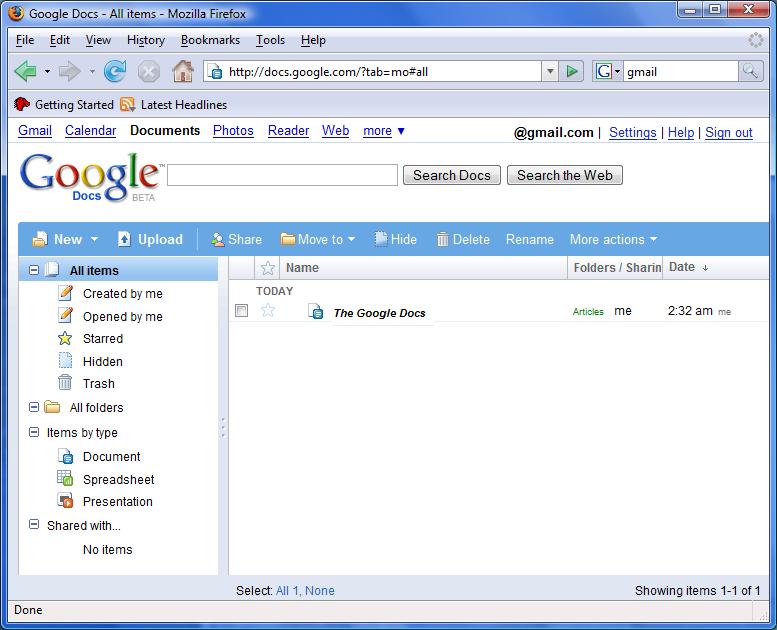
Task: Click the Sign out link
Action: point(728,133)
